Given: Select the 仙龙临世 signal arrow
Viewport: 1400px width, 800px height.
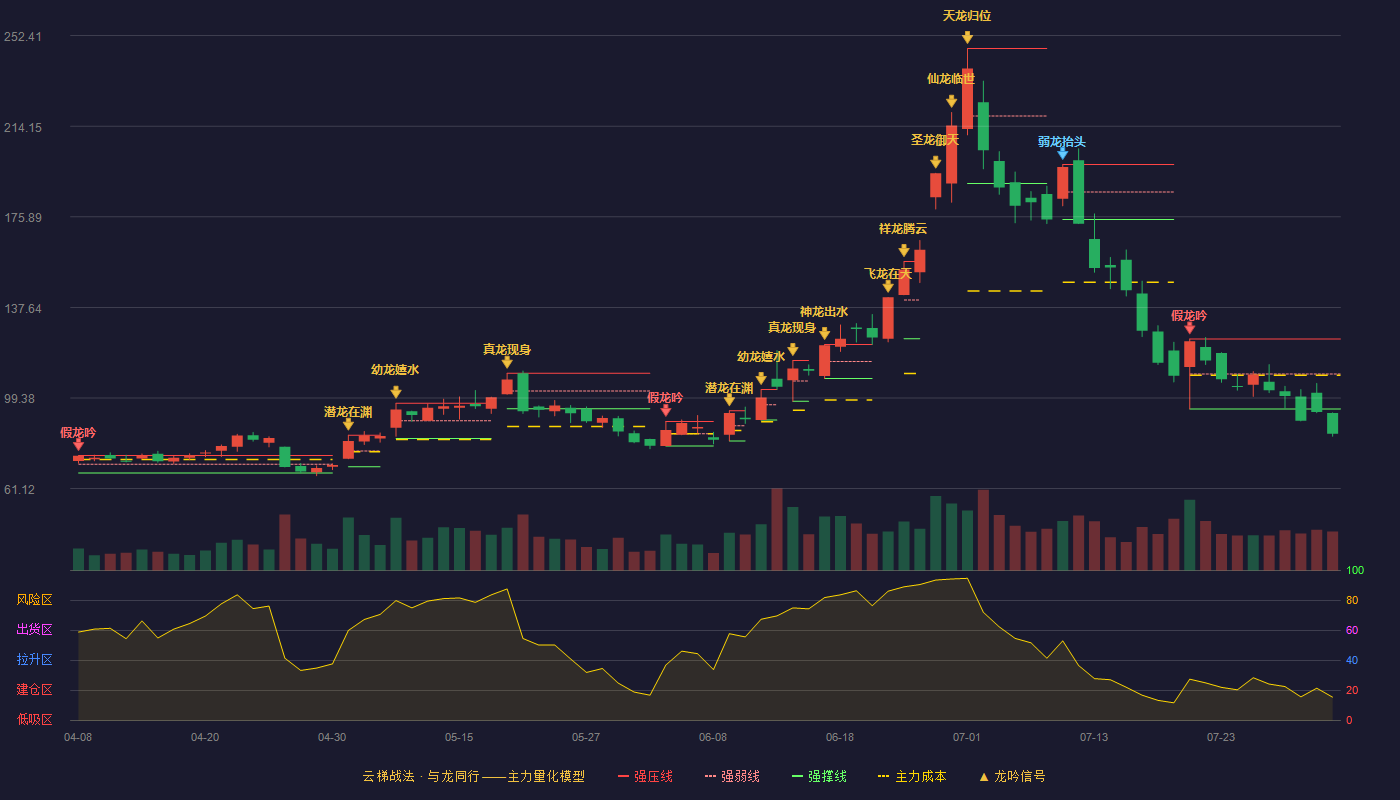Looking at the screenshot, I should point(952,101).
